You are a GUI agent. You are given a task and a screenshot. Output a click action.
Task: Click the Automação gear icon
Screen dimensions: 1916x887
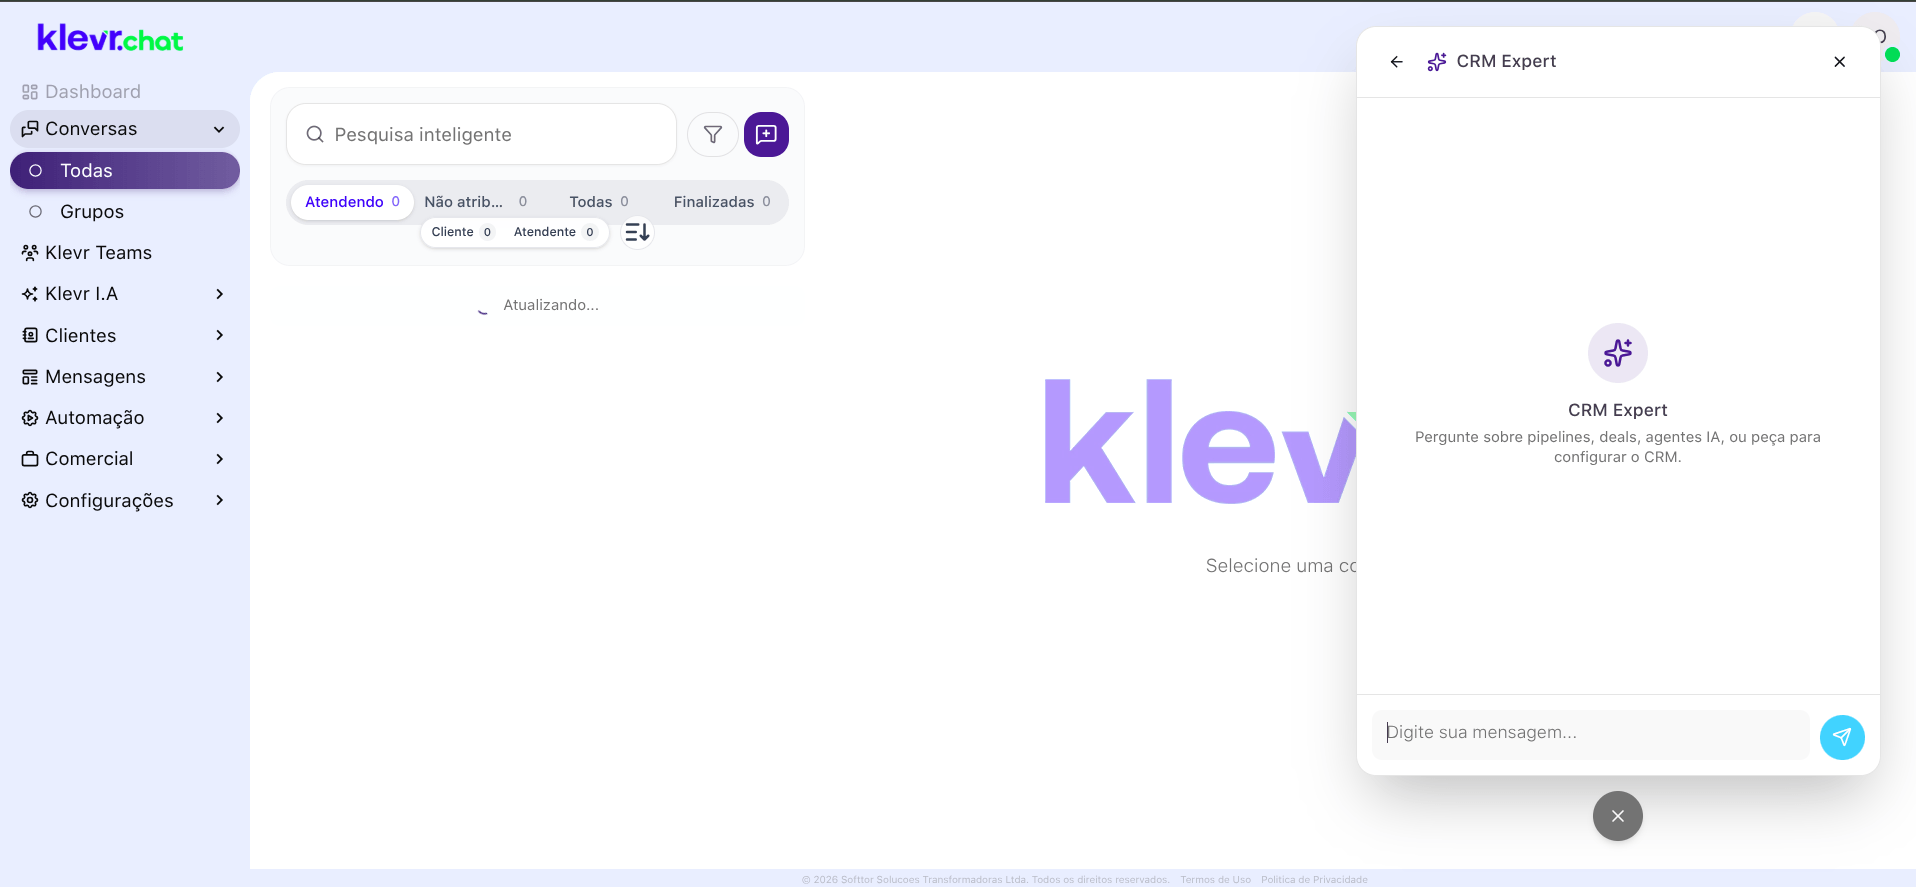point(30,418)
